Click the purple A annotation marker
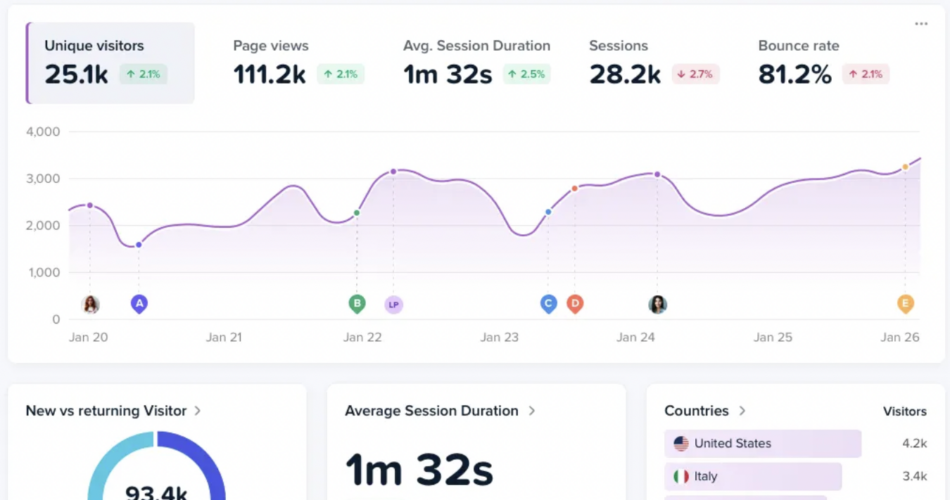 click(x=139, y=303)
